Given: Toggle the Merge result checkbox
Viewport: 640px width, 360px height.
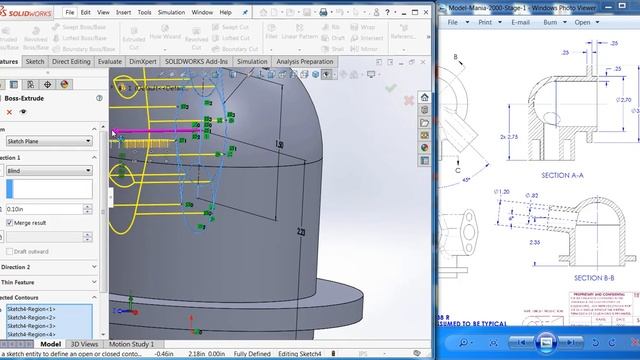Looking at the screenshot, I should [x=9, y=223].
